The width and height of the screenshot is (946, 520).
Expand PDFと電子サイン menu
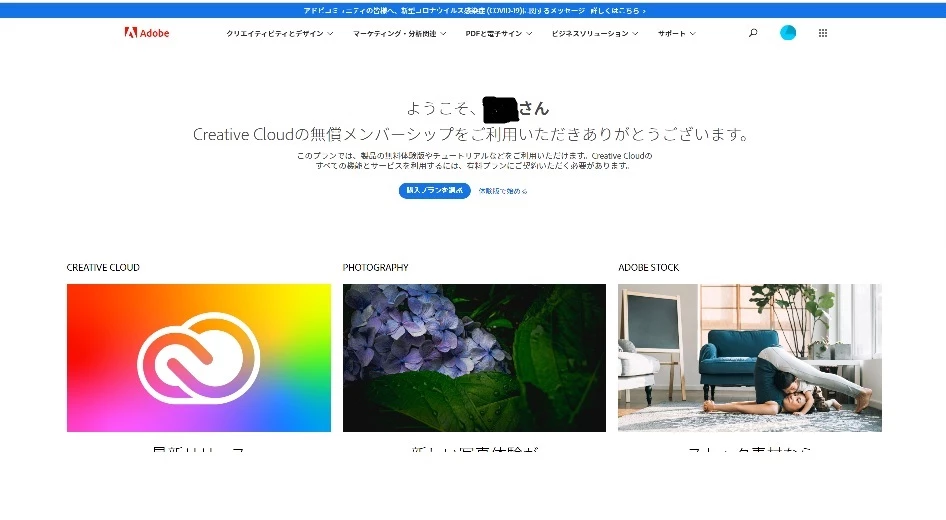[499, 34]
